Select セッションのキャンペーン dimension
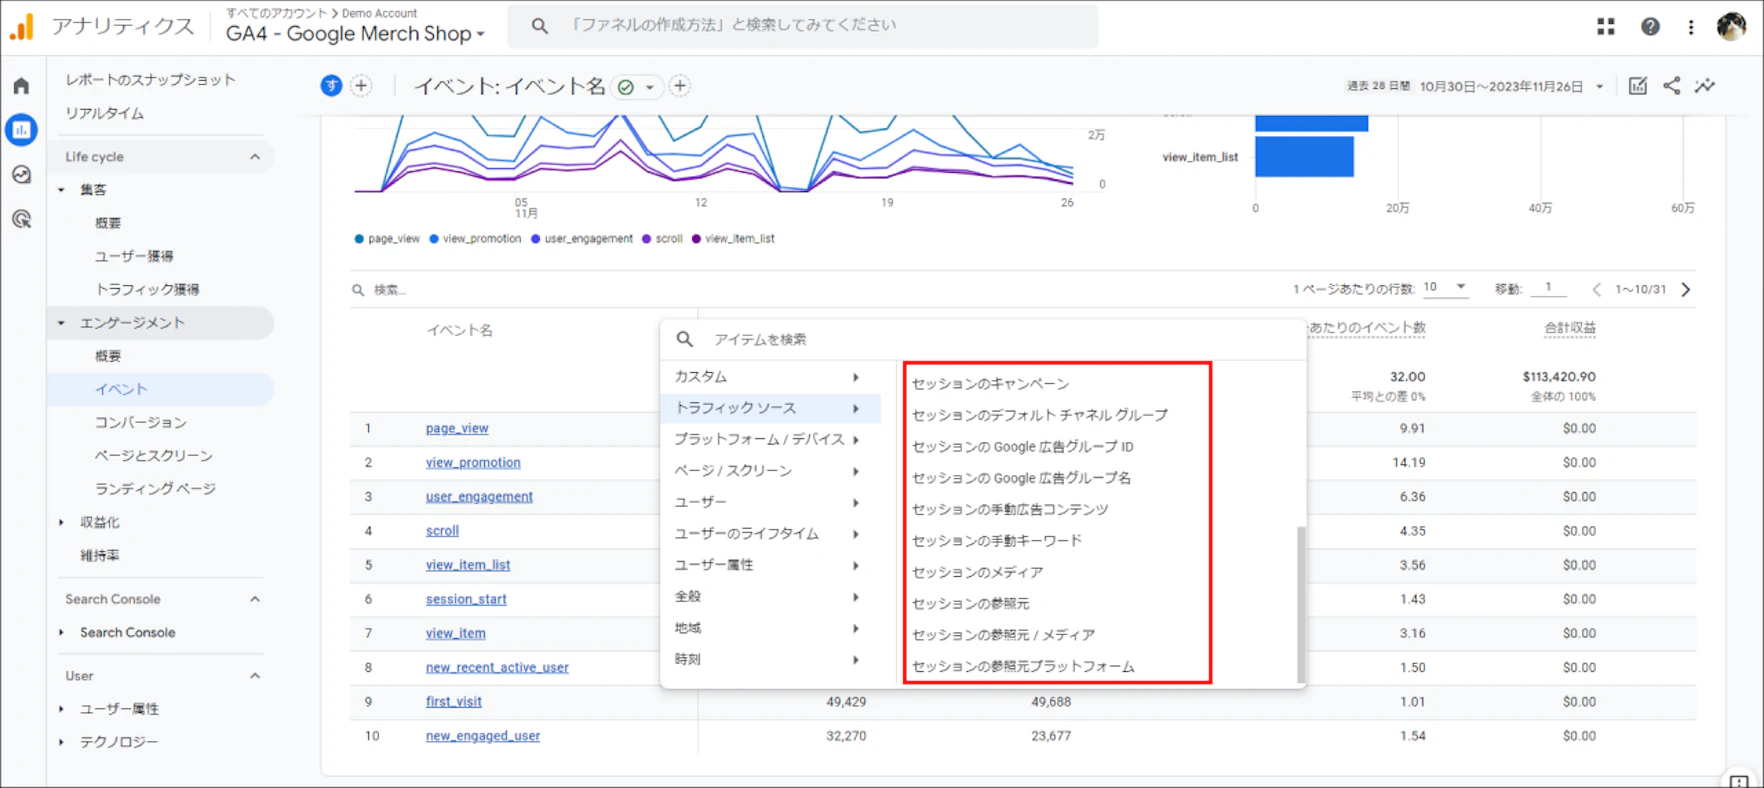The width and height of the screenshot is (1764, 788). click(x=990, y=384)
